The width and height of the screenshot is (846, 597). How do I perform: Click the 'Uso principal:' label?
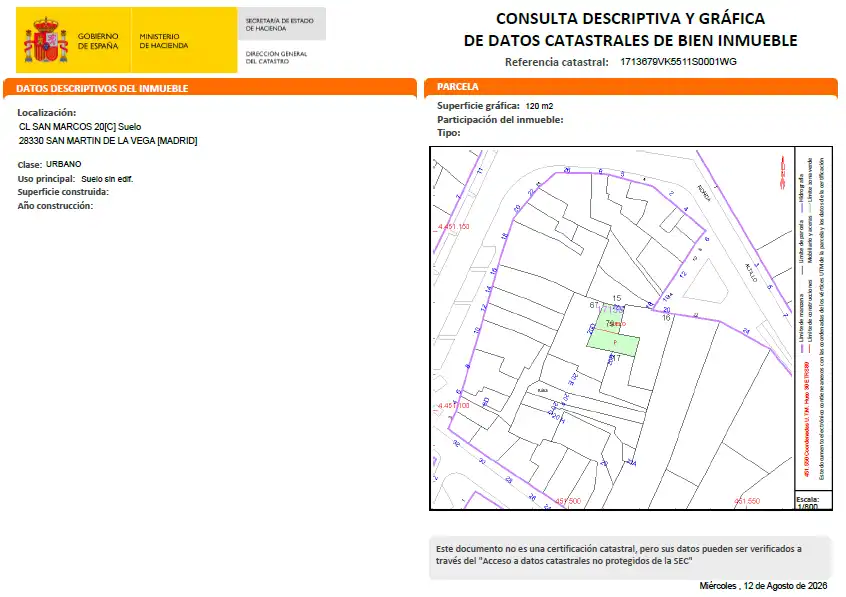pyautogui.click(x=46, y=179)
